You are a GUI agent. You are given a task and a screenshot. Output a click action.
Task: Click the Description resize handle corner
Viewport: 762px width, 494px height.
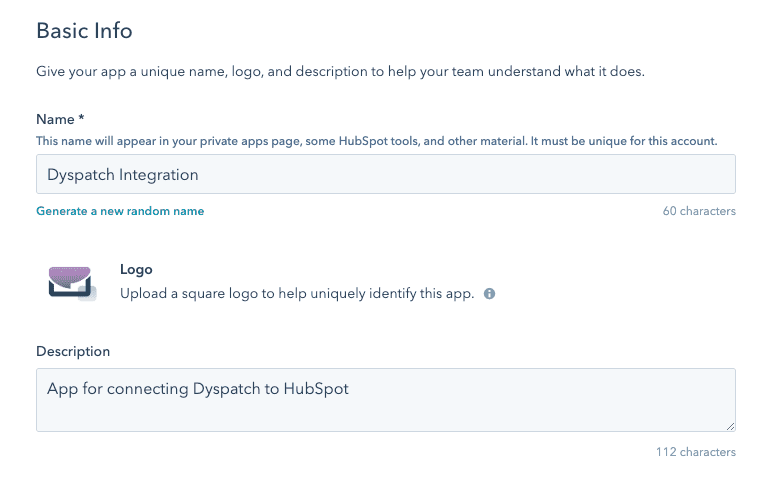(730, 426)
